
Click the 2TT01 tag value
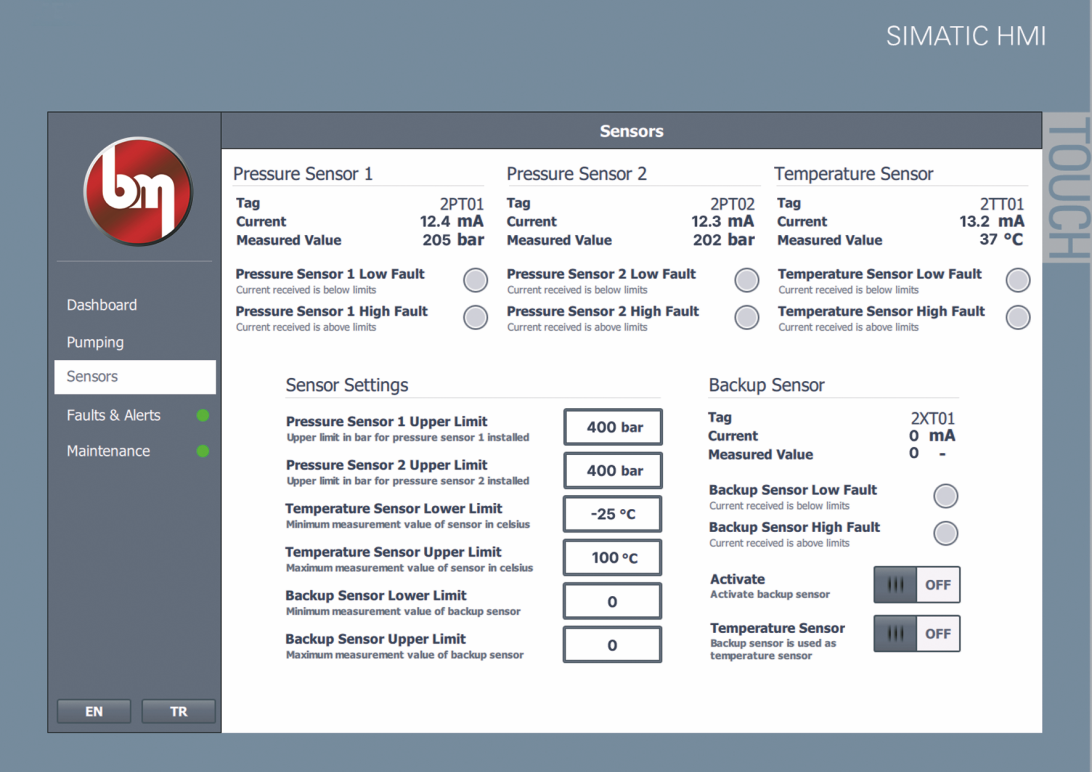pyautogui.click(x=1001, y=204)
